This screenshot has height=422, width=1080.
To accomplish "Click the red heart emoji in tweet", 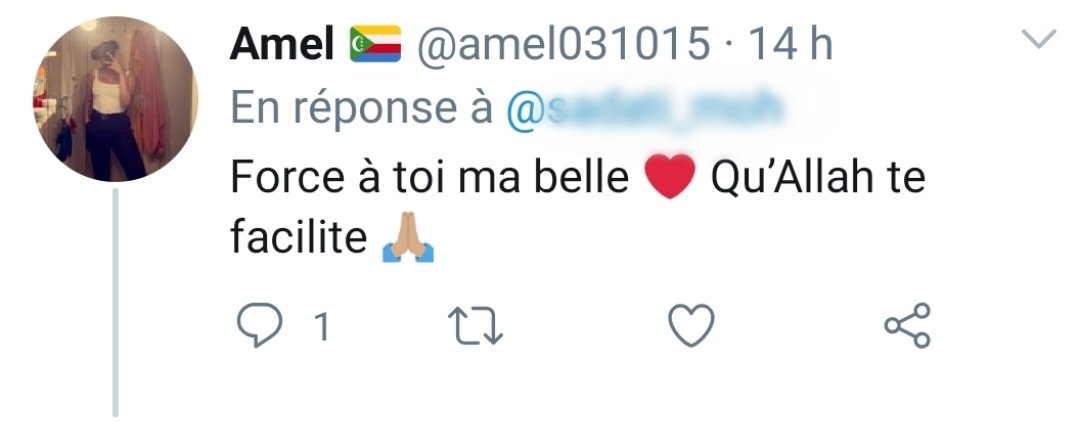I will tap(669, 178).
